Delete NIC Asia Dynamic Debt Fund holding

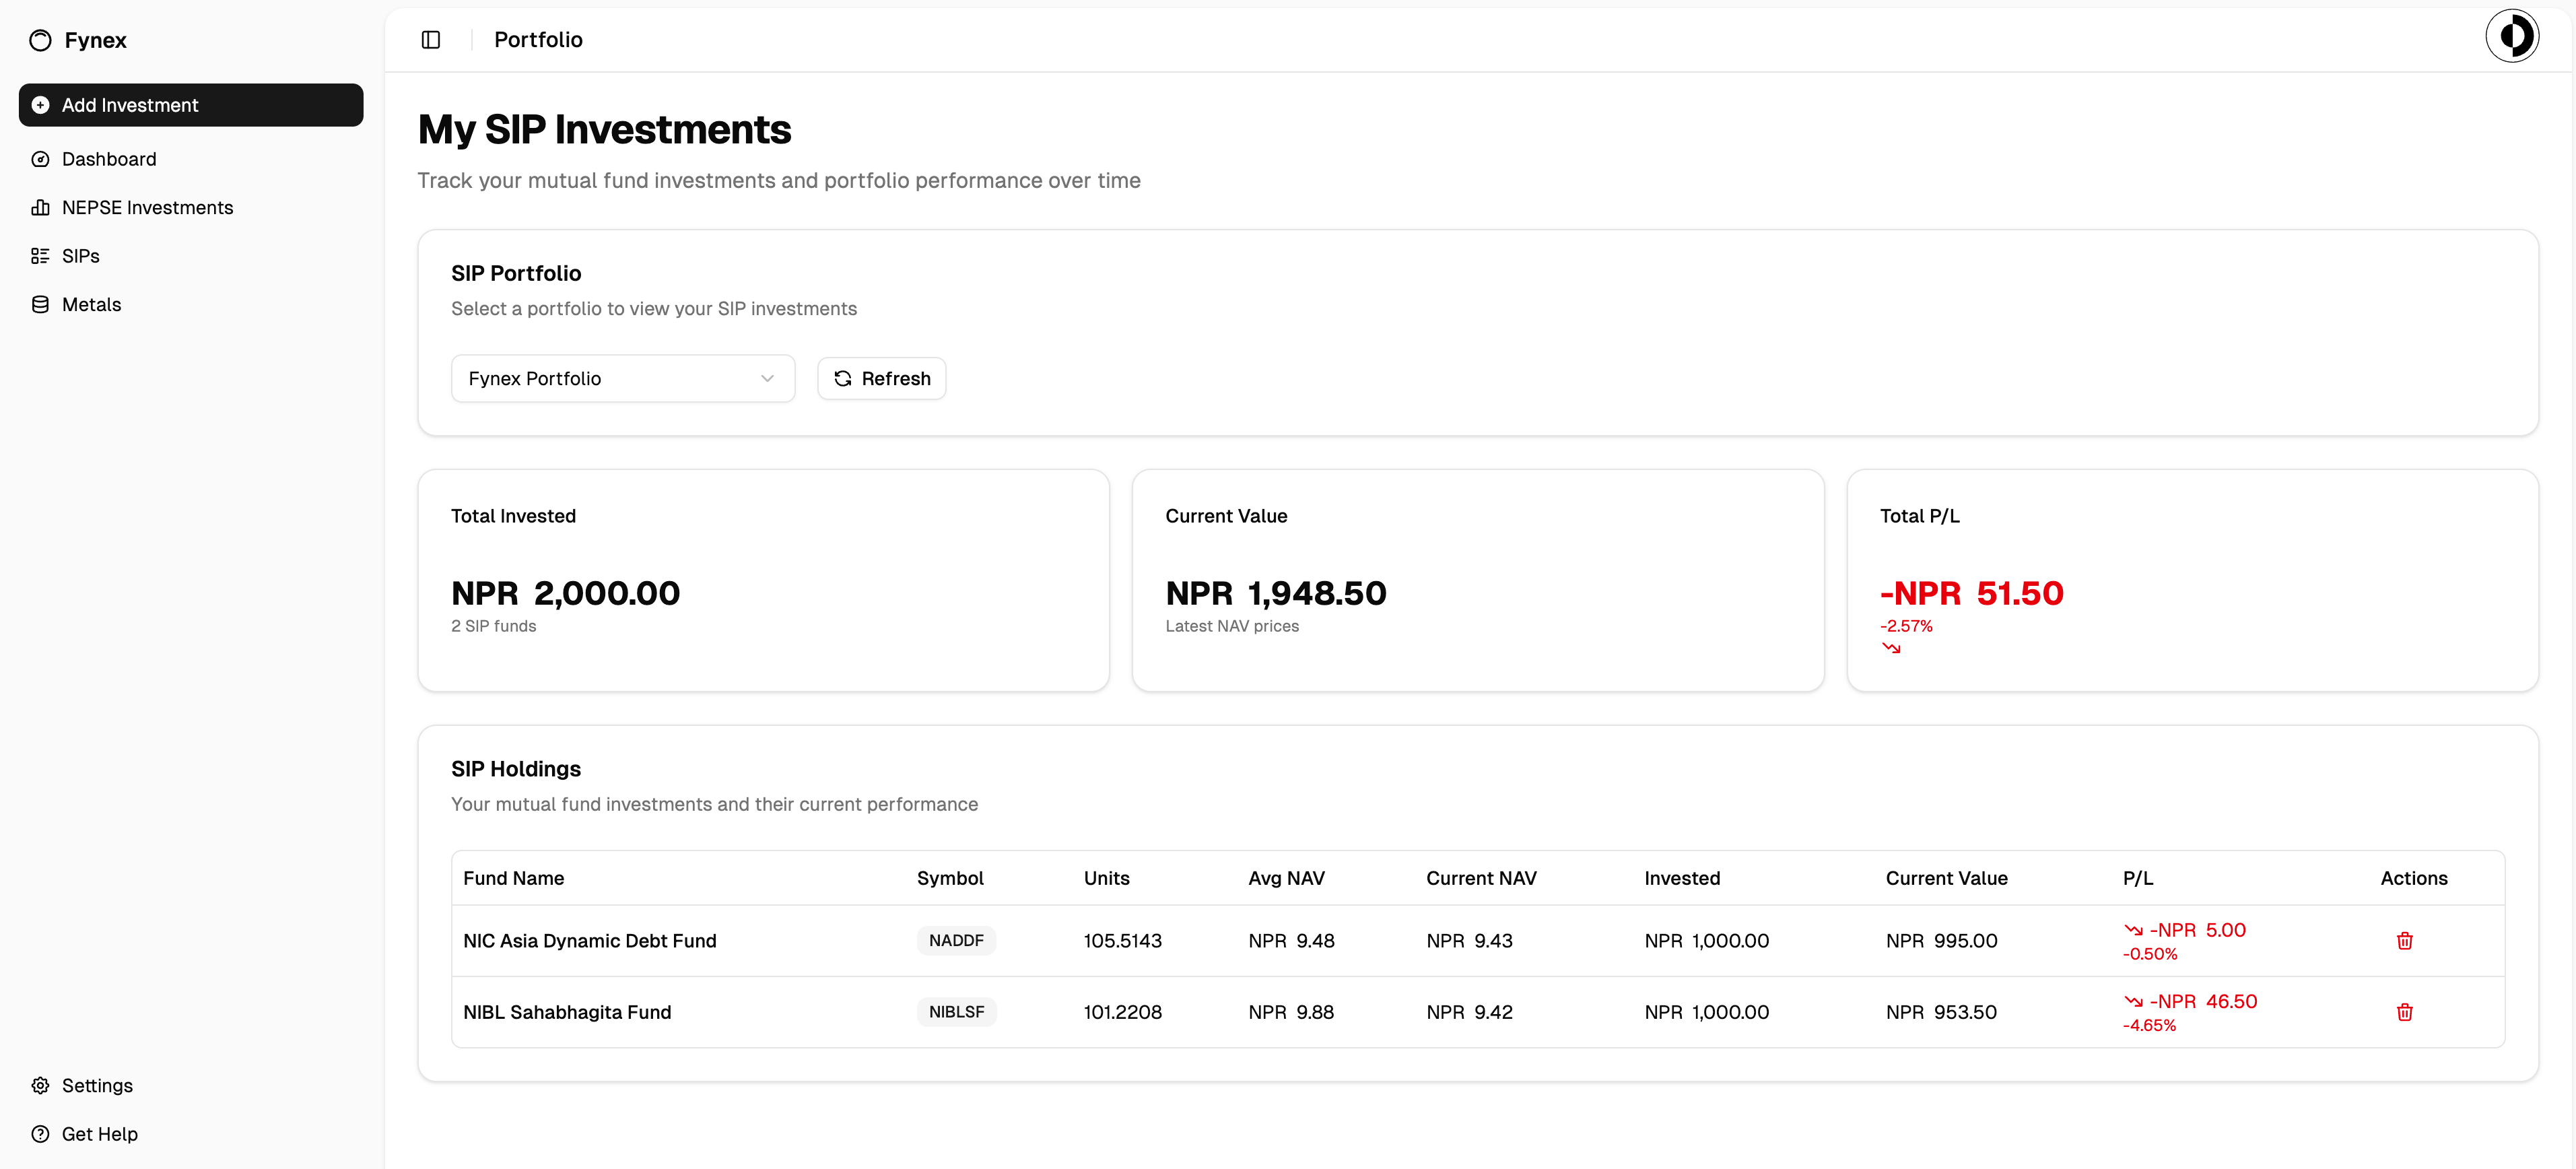2405,940
